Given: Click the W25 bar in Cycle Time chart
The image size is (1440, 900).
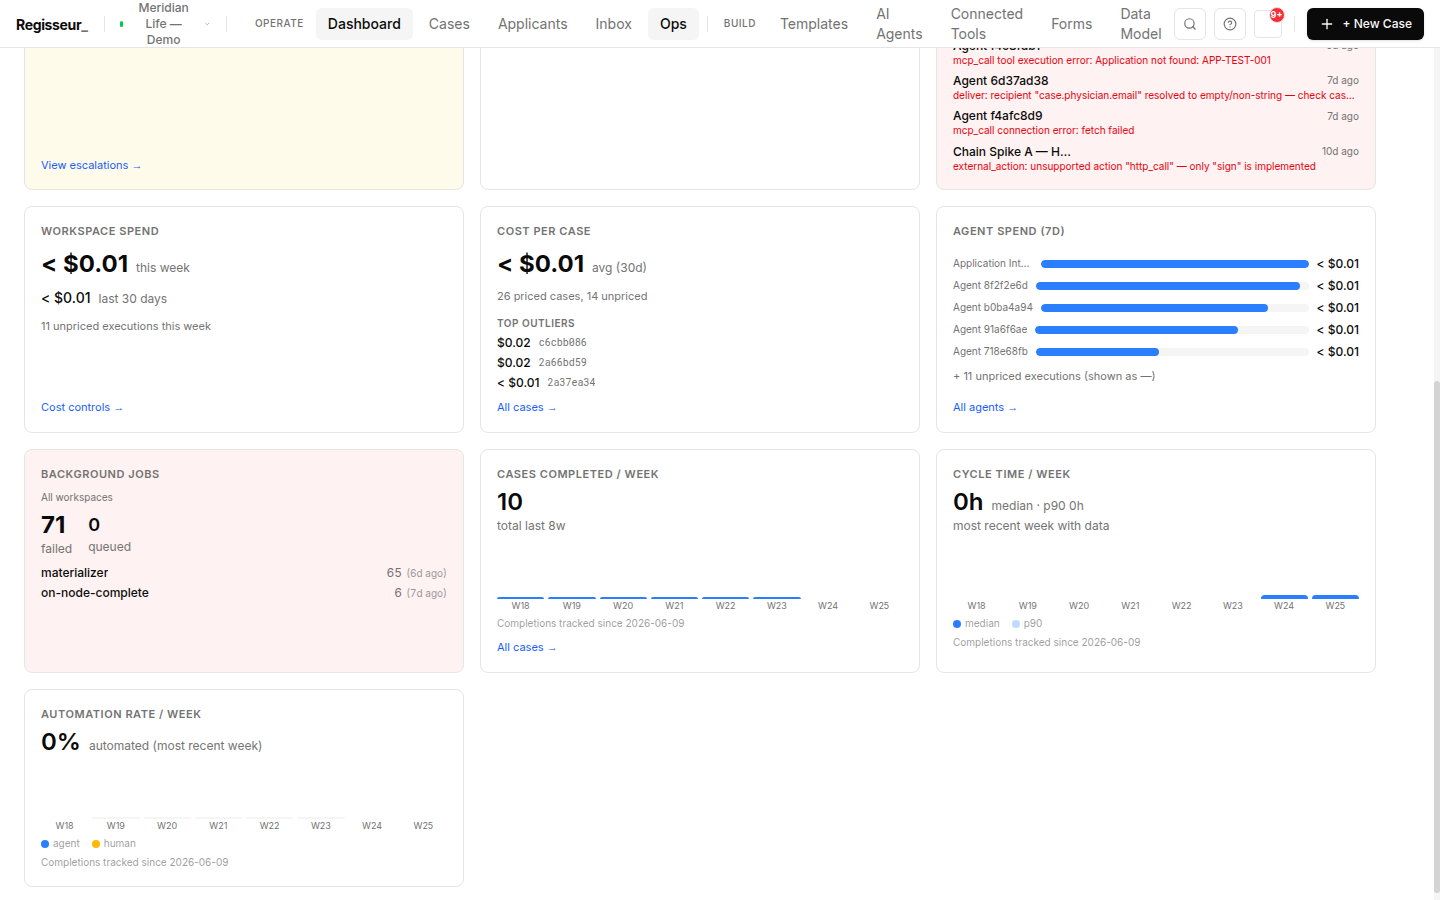Looking at the screenshot, I should click(x=1335, y=597).
